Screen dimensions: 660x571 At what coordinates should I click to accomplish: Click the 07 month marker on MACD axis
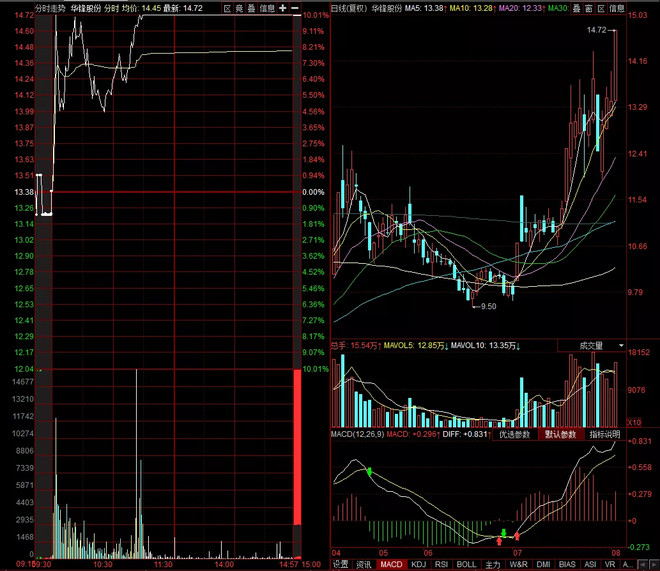pos(517,552)
